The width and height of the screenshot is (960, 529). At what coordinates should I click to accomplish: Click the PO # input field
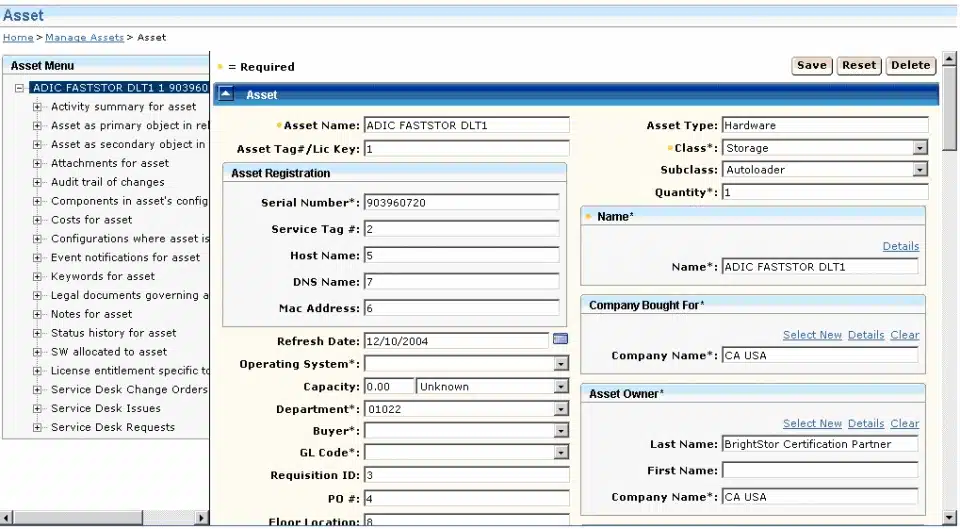(x=467, y=498)
